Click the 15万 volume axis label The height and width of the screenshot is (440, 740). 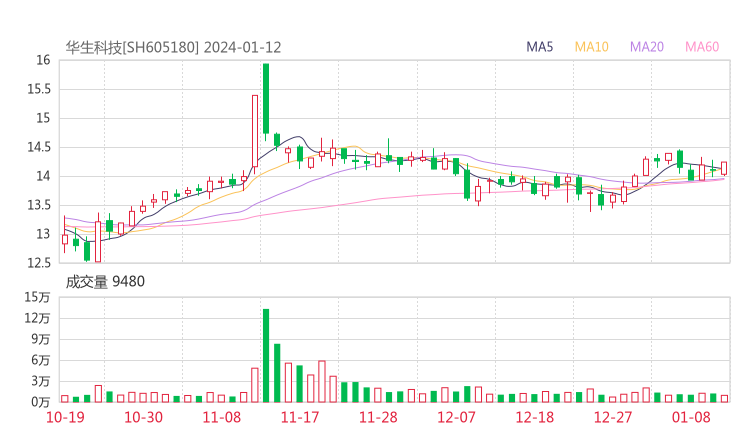[x=37, y=297]
